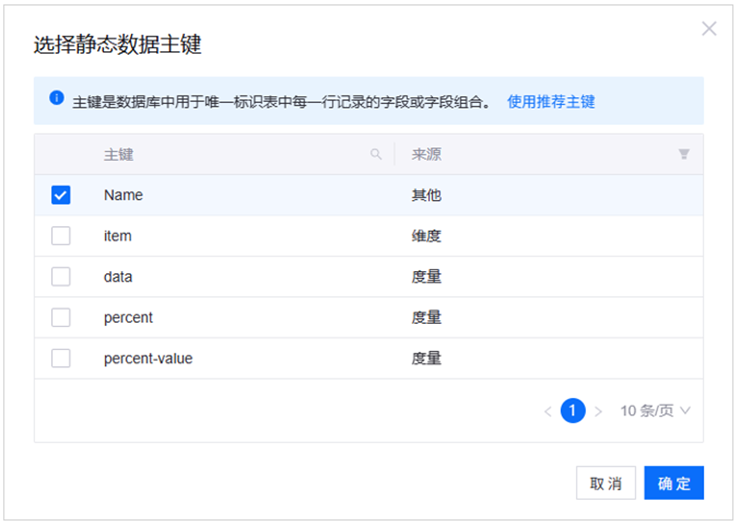Check the item row checkbox
The image size is (740, 526).
[61, 236]
